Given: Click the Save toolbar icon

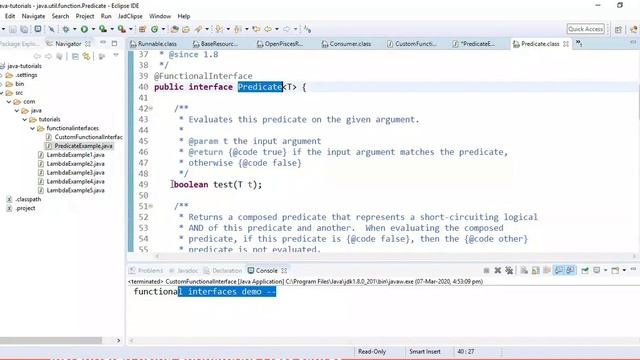Looking at the screenshot, I should [x=13, y=29].
